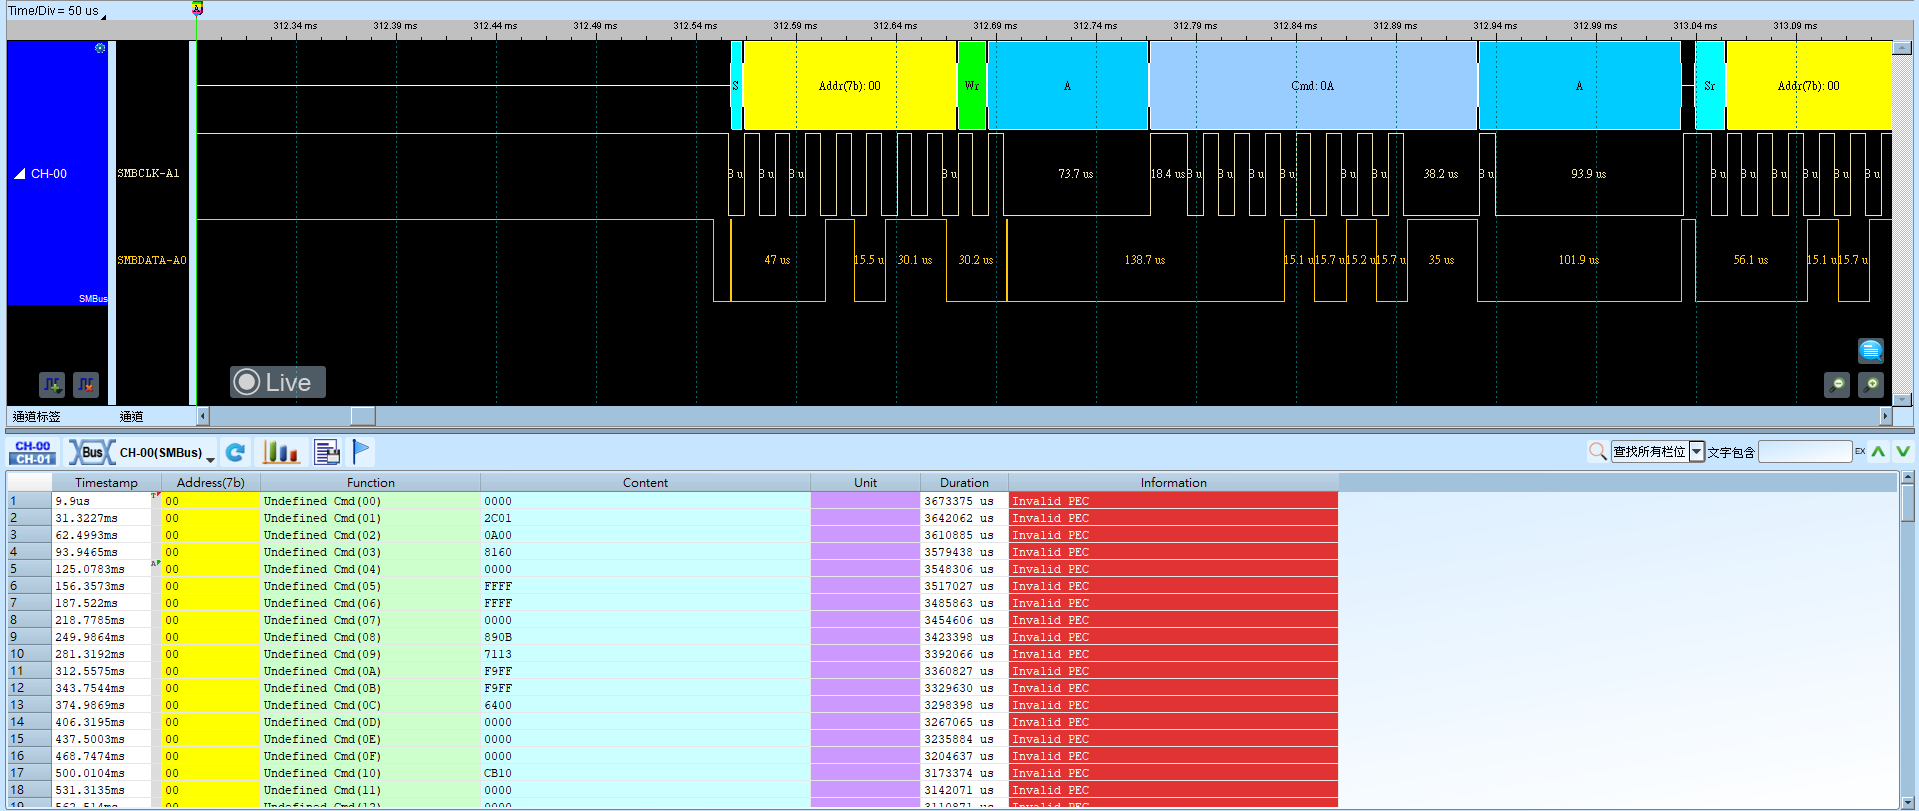
Task: Click the Function column header
Action: point(371,482)
